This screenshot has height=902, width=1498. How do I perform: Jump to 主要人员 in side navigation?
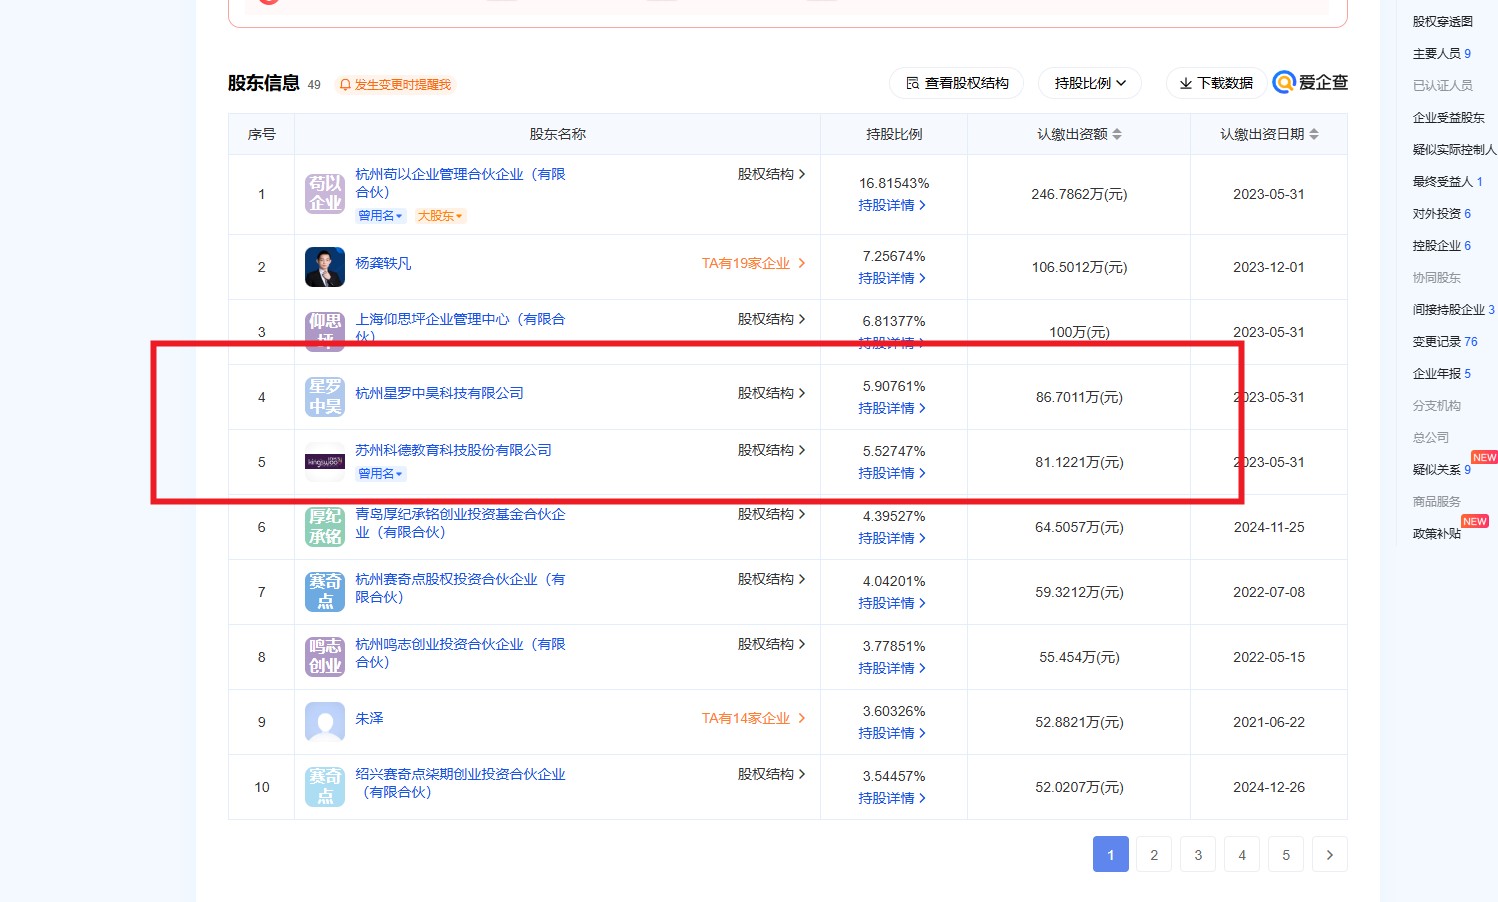pyautogui.click(x=1441, y=54)
